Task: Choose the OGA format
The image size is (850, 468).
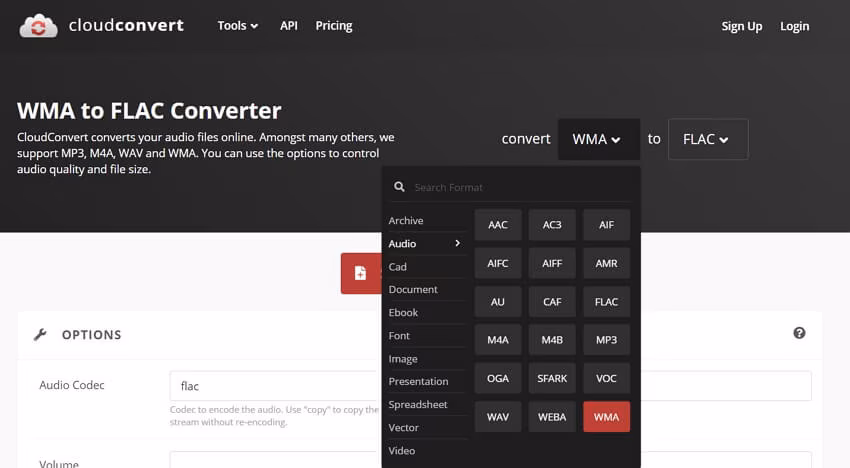Action: point(498,378)
